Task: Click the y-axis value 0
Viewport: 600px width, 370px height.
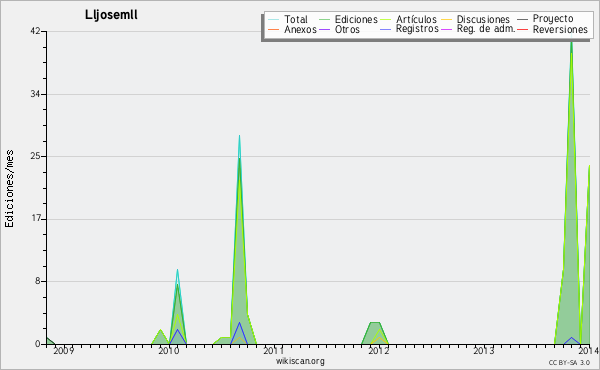Action: click(x=38, y=344)
